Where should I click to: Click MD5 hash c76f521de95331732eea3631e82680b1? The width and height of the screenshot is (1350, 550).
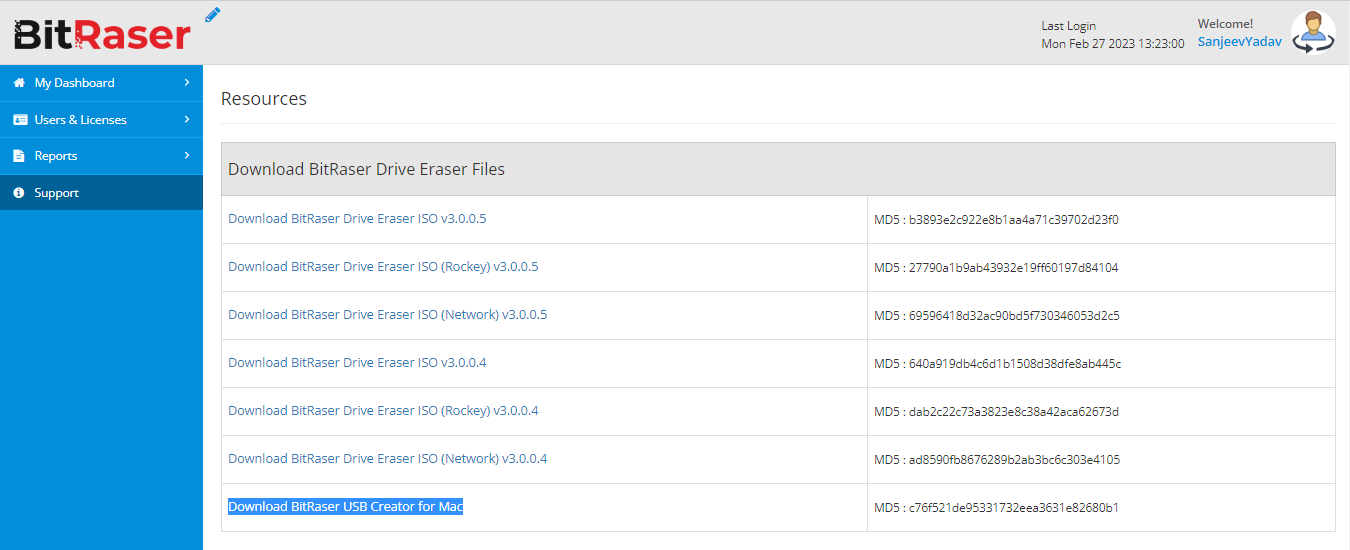(1013, 508)
